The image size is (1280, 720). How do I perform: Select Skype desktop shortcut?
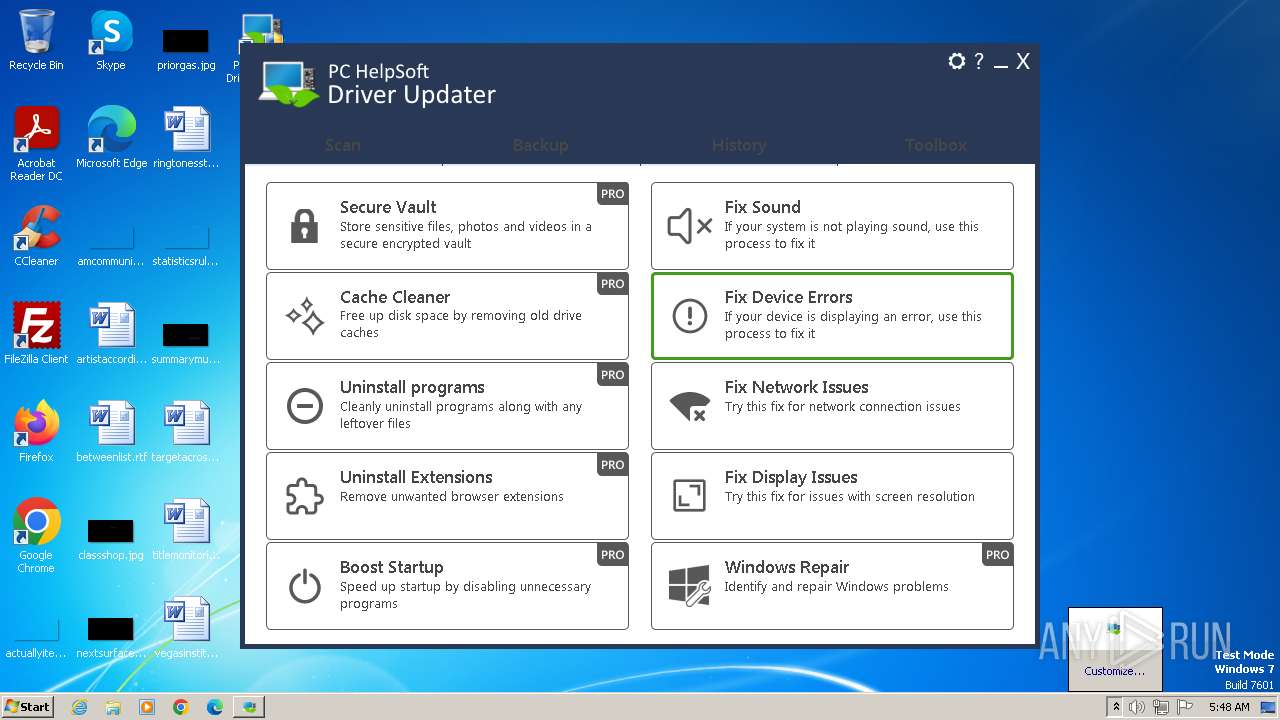pyautogui.click(x=111, y=42)
